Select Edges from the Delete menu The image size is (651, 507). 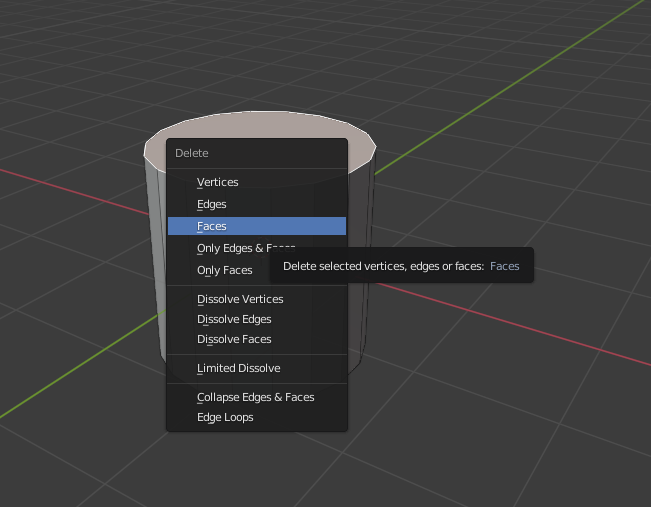pos(257,204)
